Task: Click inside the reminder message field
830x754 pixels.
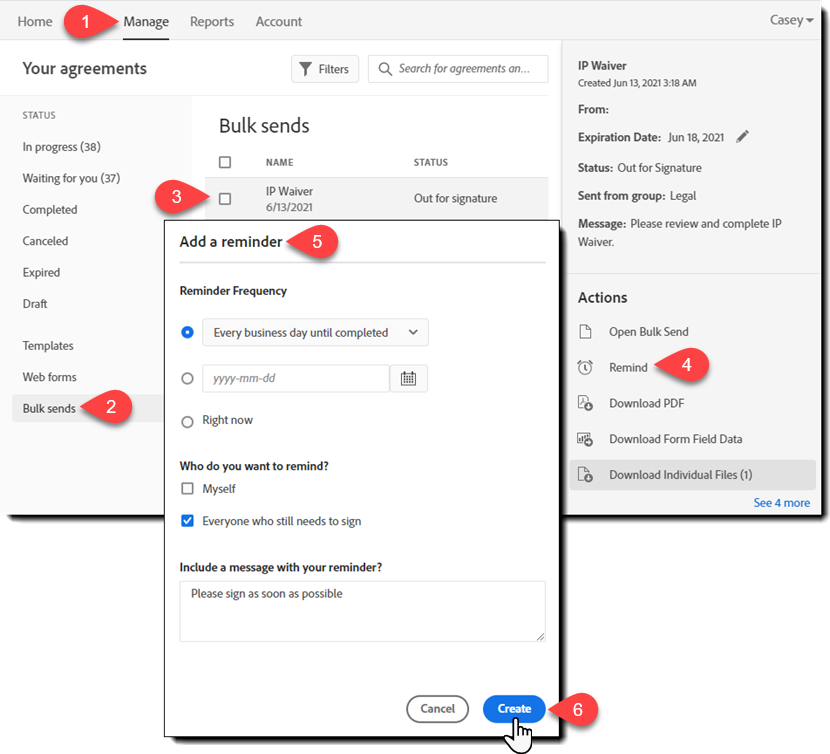Action: pos(361,608)
